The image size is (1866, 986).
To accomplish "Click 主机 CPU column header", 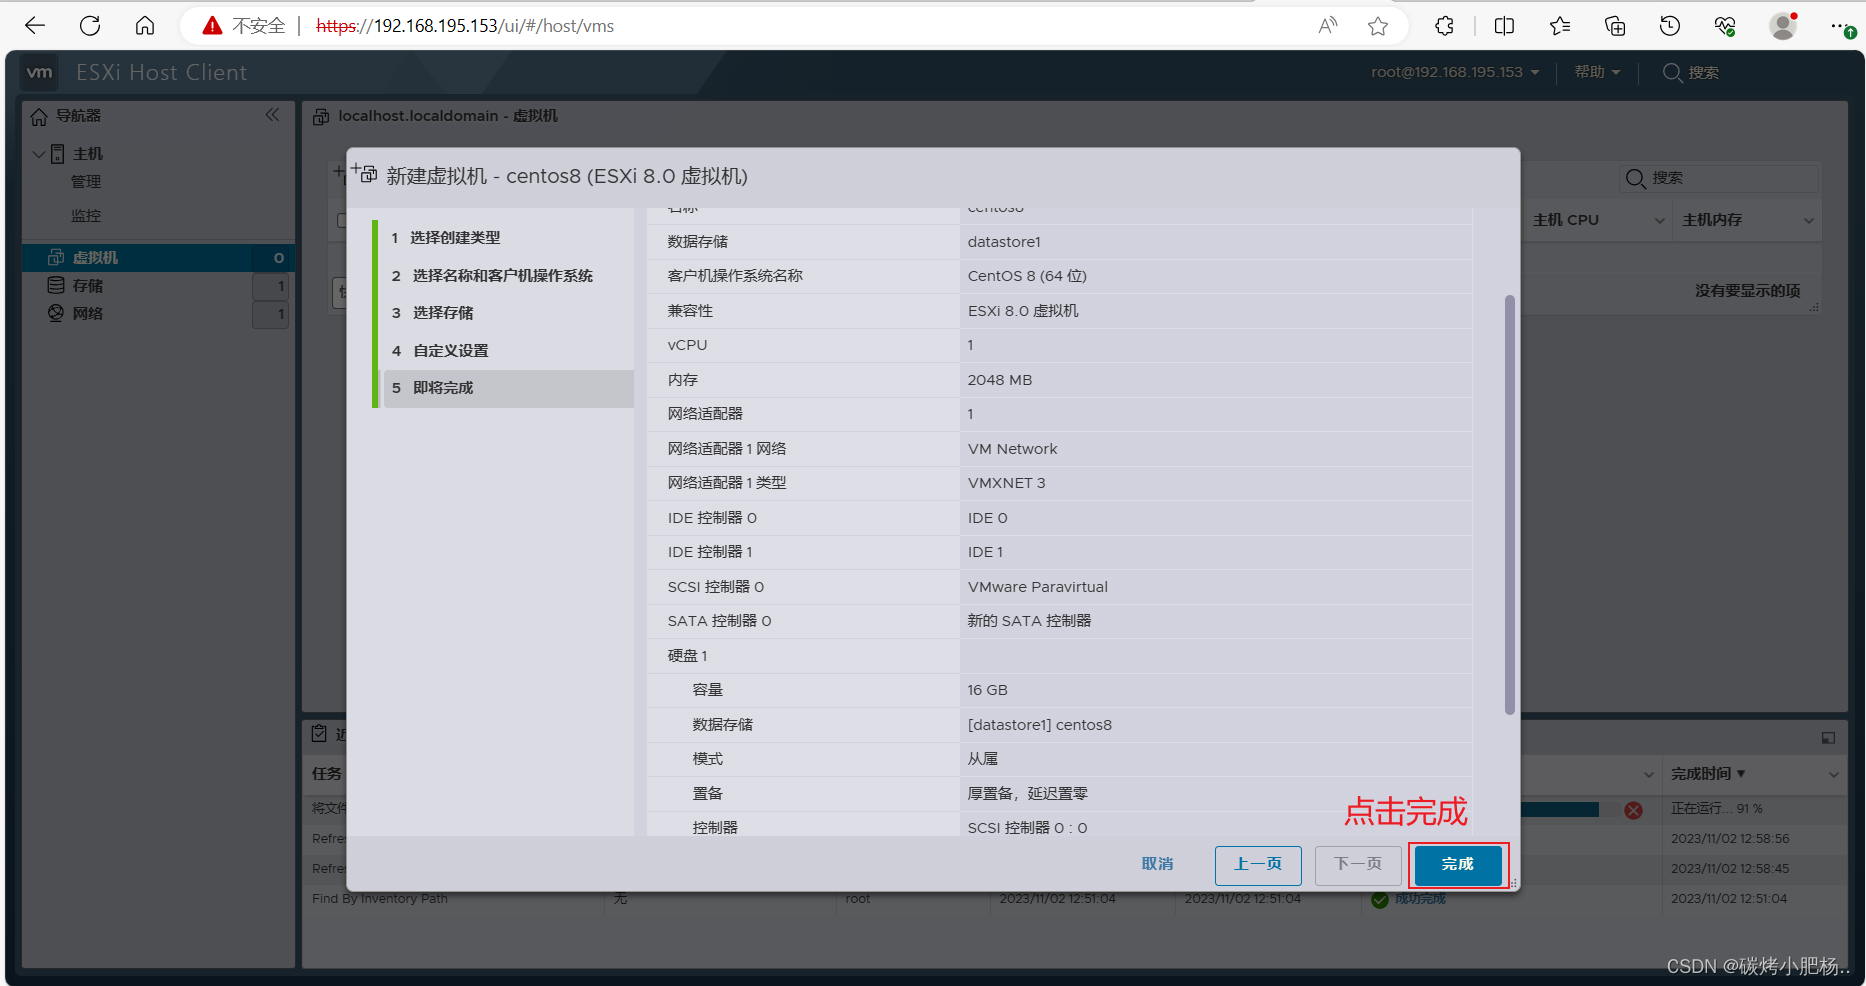I will [1566, 220].
